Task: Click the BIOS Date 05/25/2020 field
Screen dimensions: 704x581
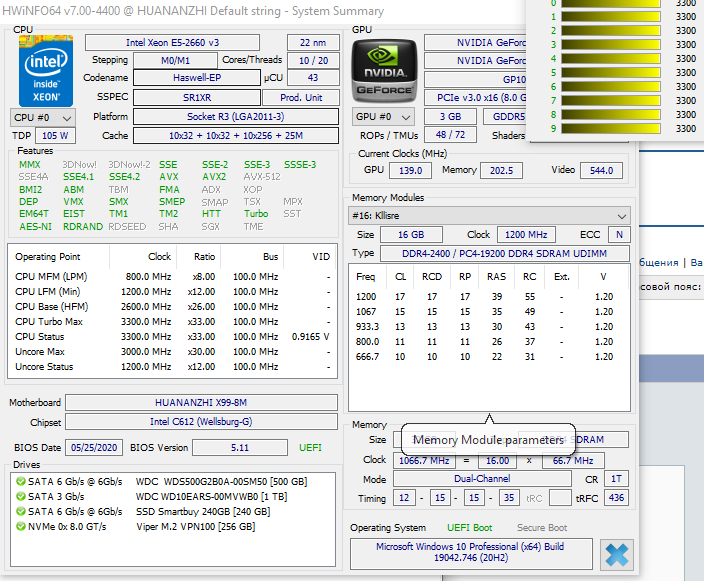Action: (x=94, y=448)
